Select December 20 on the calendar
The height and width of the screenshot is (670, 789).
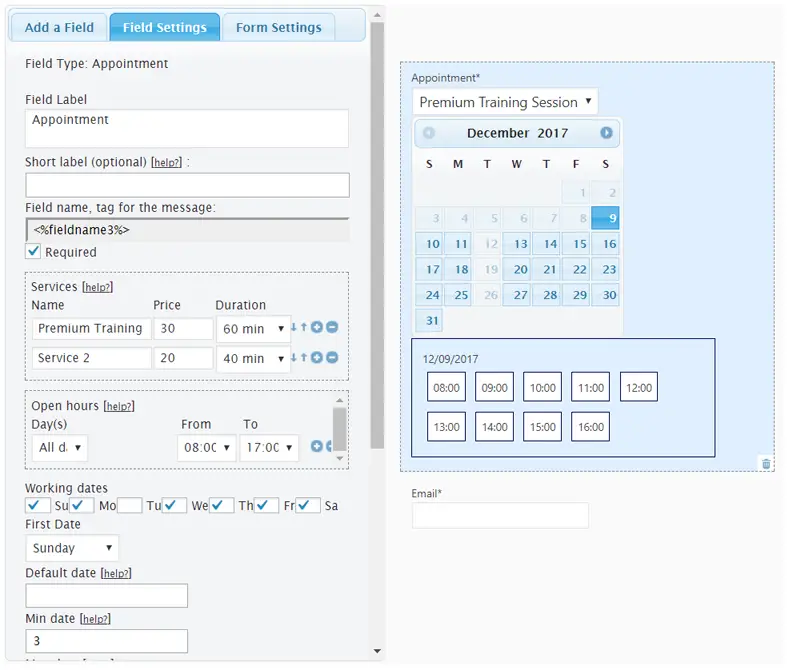pos(520,269)
